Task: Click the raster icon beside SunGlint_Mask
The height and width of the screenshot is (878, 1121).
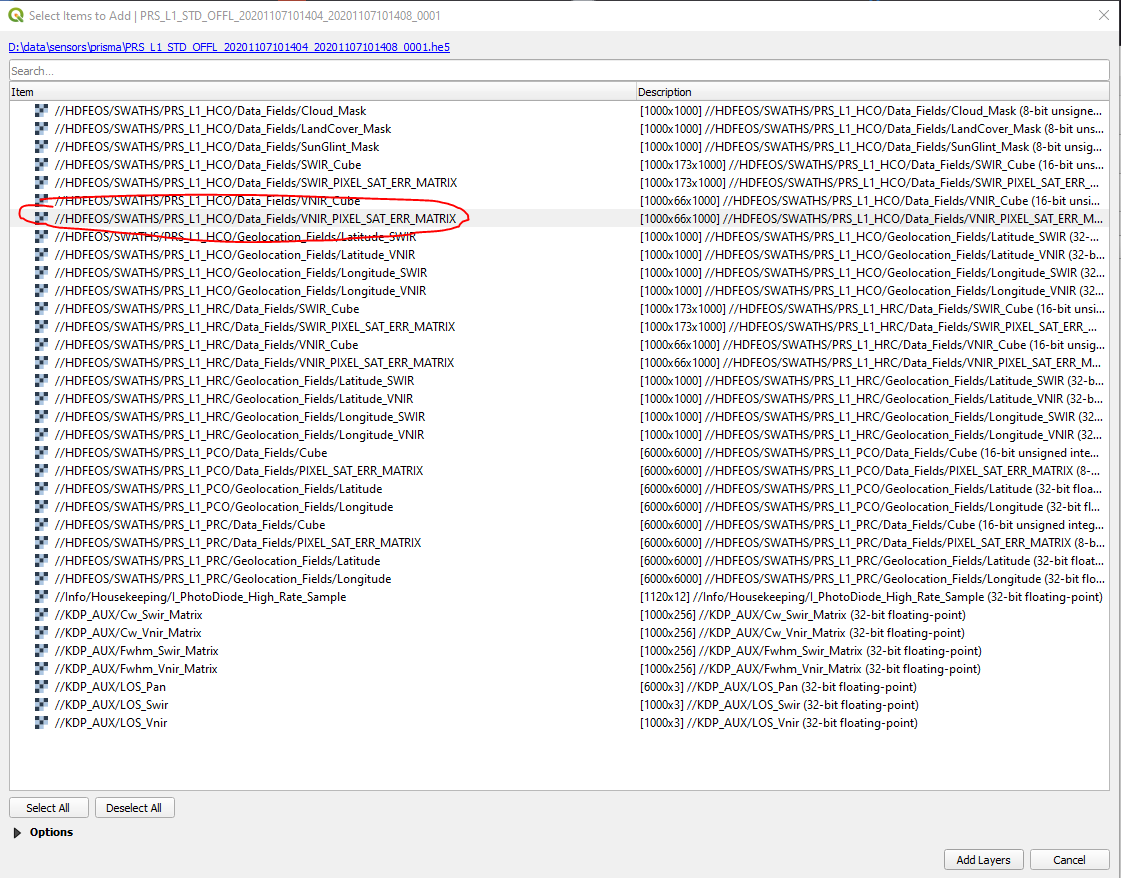Action: (39, 146)
